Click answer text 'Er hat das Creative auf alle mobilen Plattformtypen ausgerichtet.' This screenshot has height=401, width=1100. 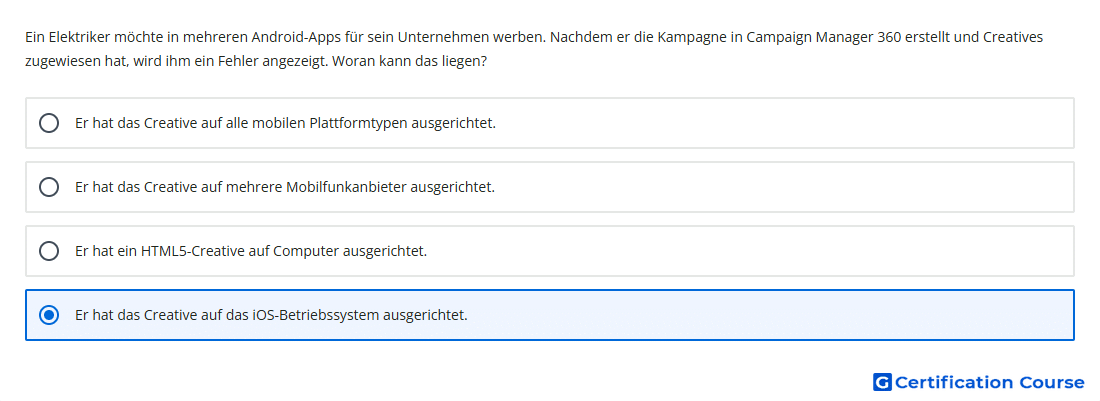click(x=286, y=123)
